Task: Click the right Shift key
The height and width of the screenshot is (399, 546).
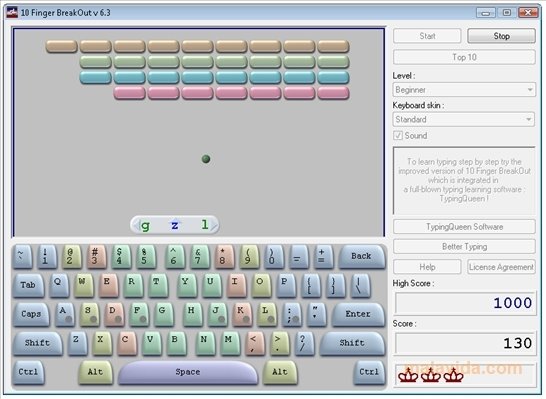Action: (352, 343)
